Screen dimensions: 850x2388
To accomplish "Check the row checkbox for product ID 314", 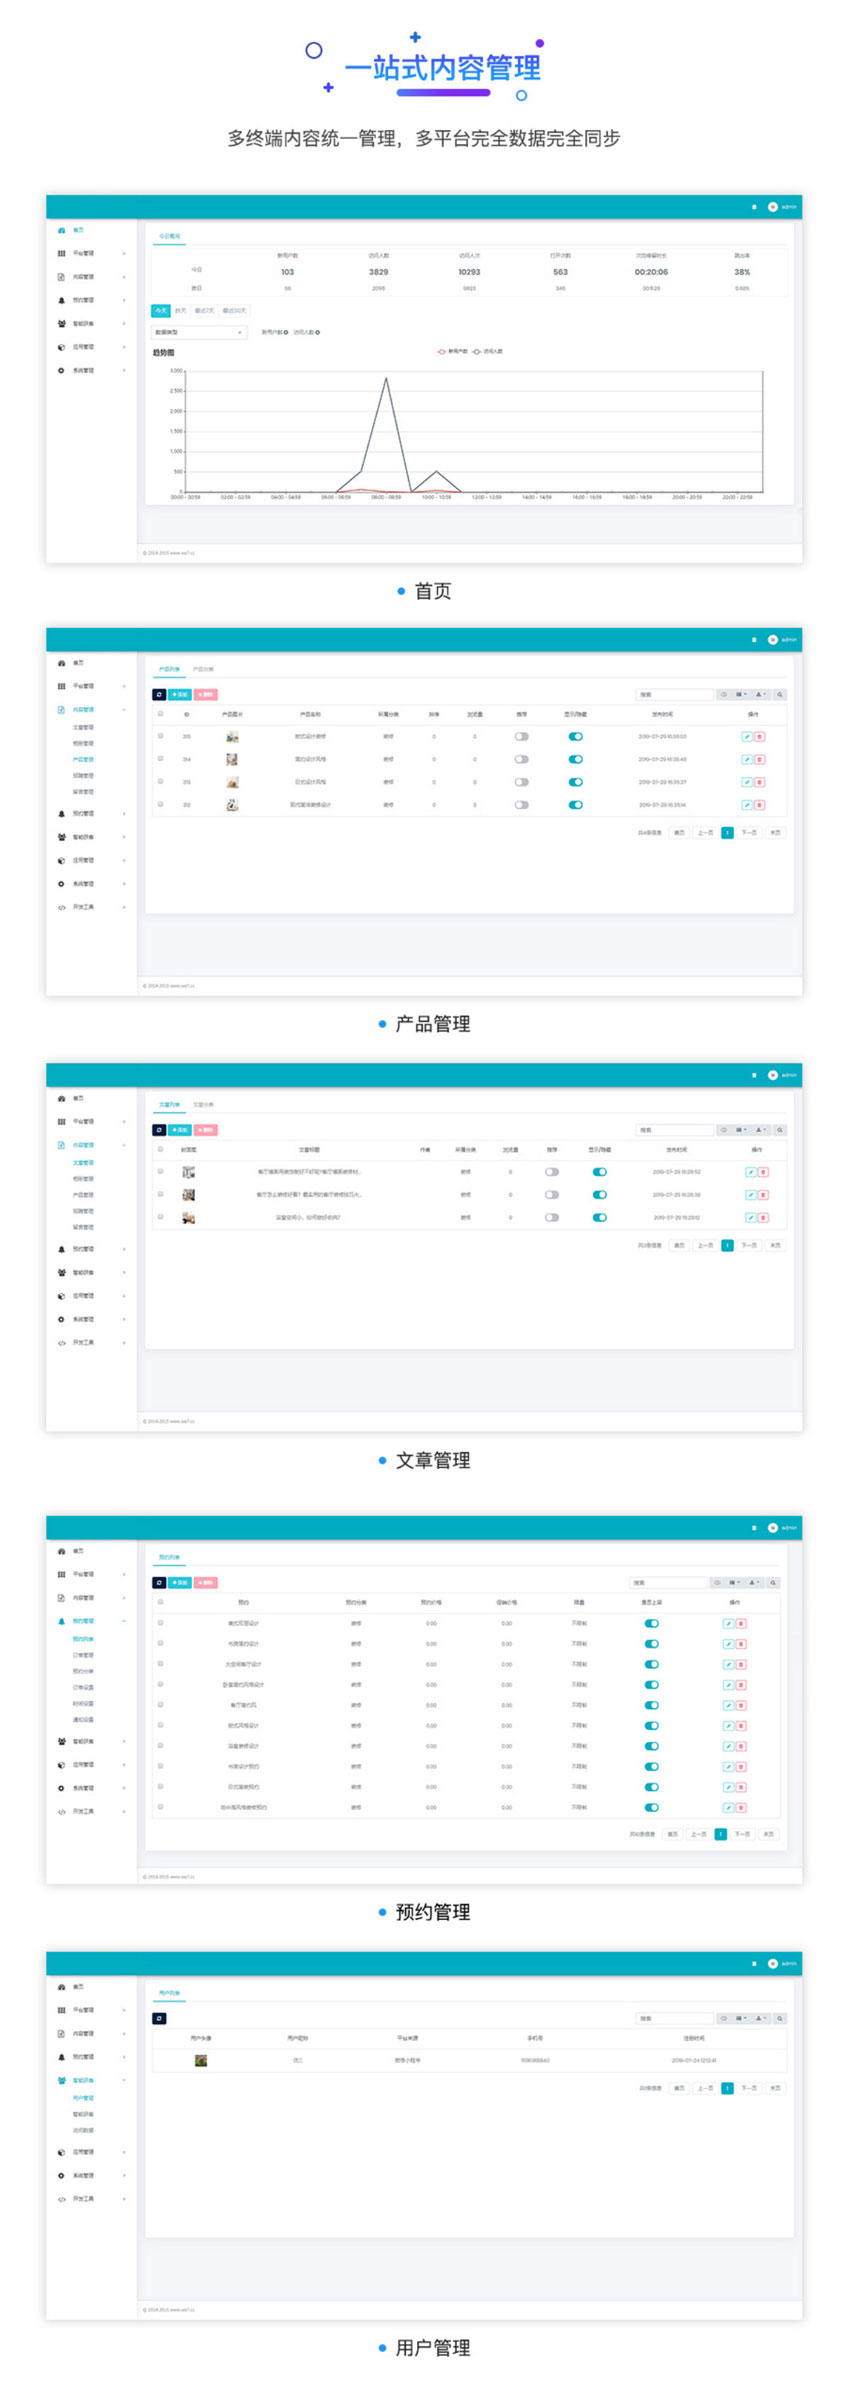I will coord(160,759).
